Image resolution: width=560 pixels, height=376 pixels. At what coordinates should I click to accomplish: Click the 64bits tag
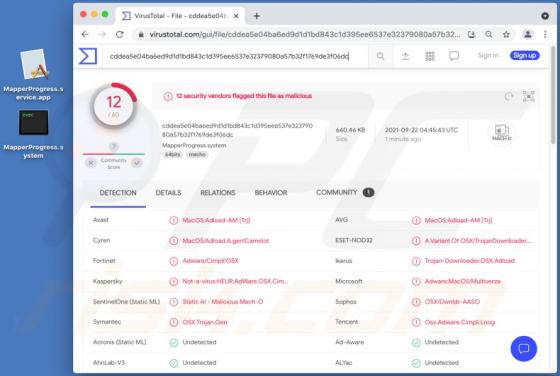tap(173, 155)
